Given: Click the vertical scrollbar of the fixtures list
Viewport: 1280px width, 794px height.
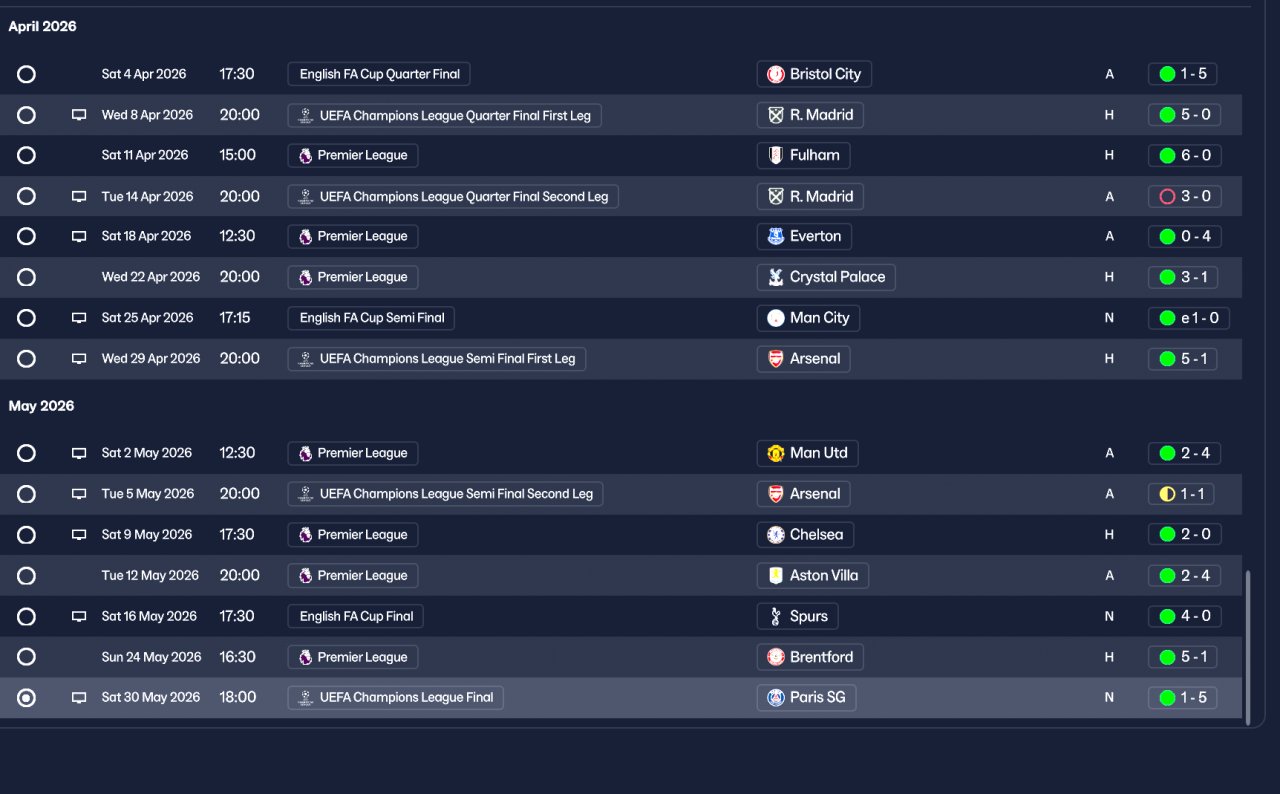Looking at the screenshot, I should pos(1247,647).
